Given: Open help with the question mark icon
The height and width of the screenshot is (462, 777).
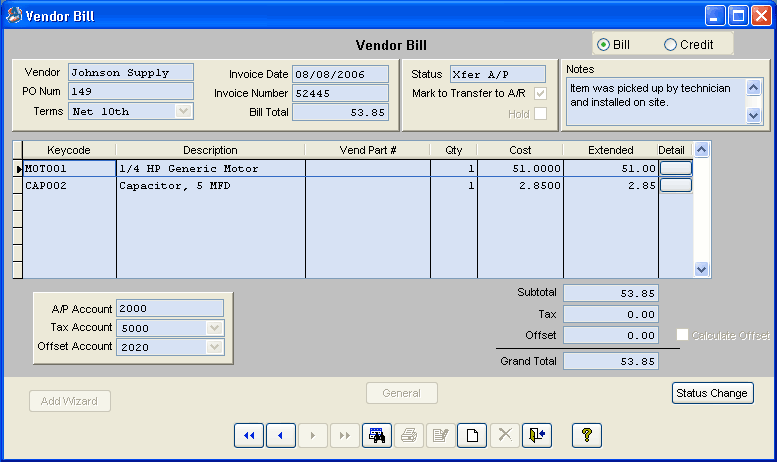Looking at the screenshot, I should point(587,435).
